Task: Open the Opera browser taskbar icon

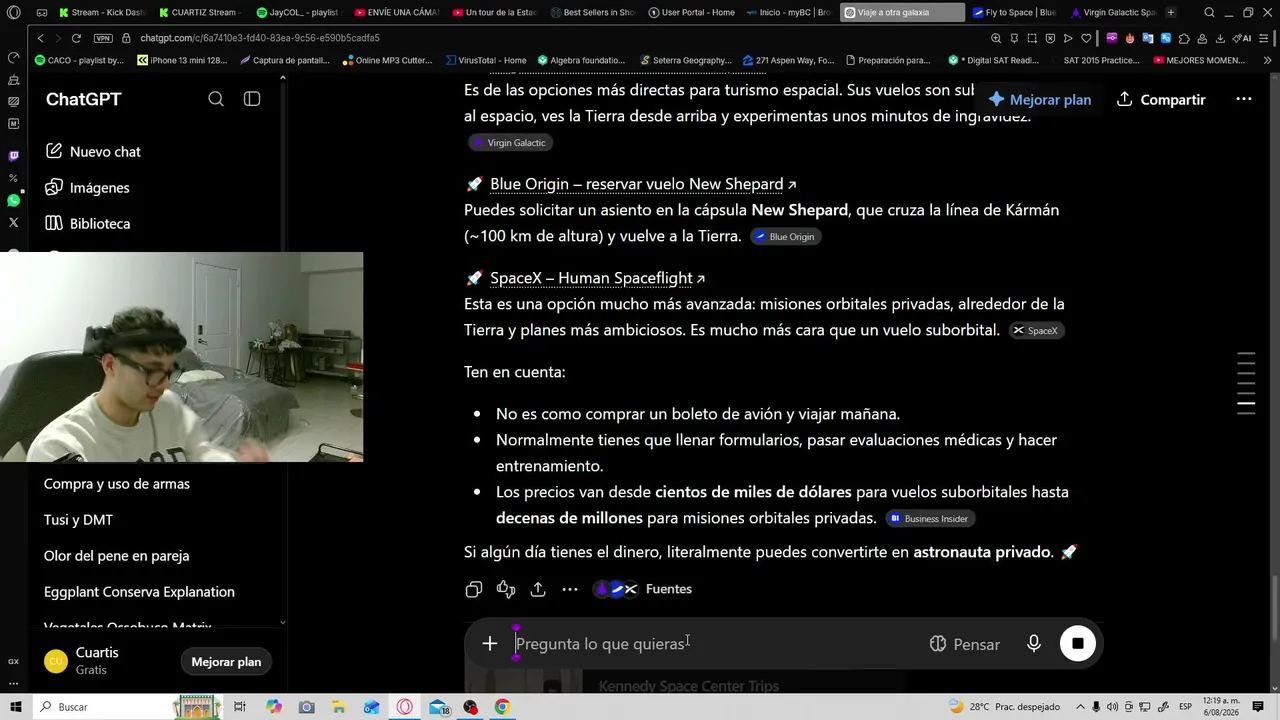Action: coord(405,707)
